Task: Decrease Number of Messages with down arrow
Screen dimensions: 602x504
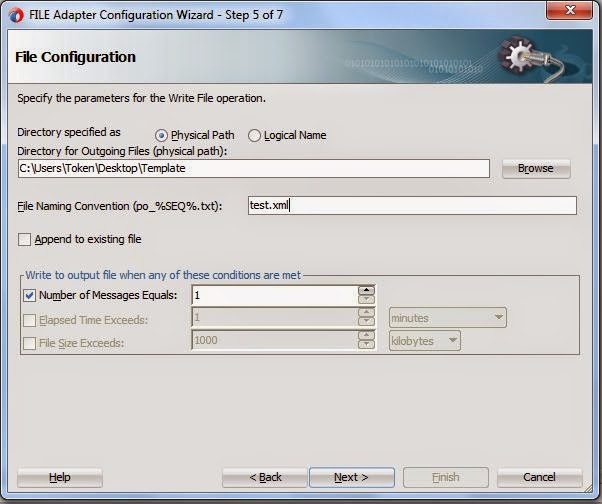Action: (x=366, y=299)
